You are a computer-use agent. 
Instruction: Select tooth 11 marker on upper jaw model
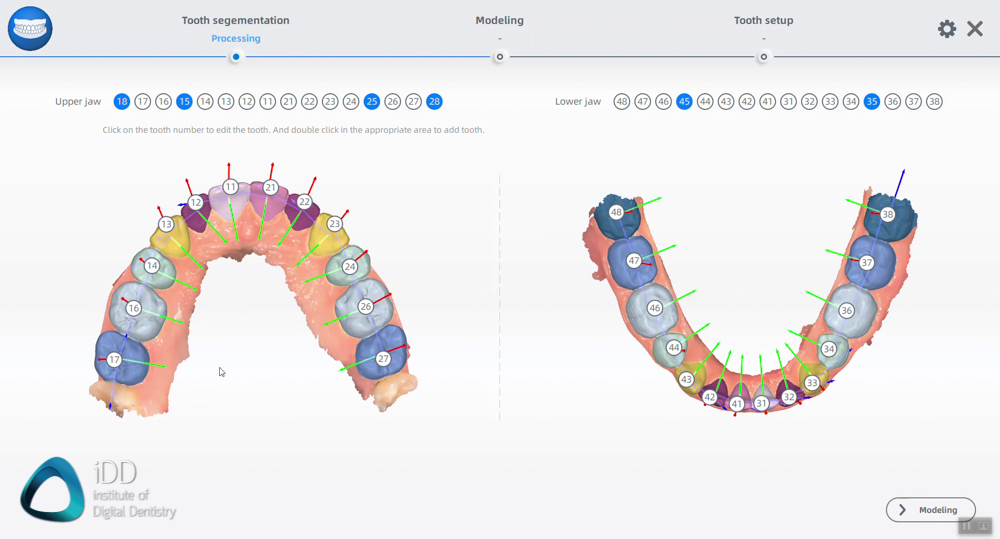pyautogui.click(x=231, y=187)
